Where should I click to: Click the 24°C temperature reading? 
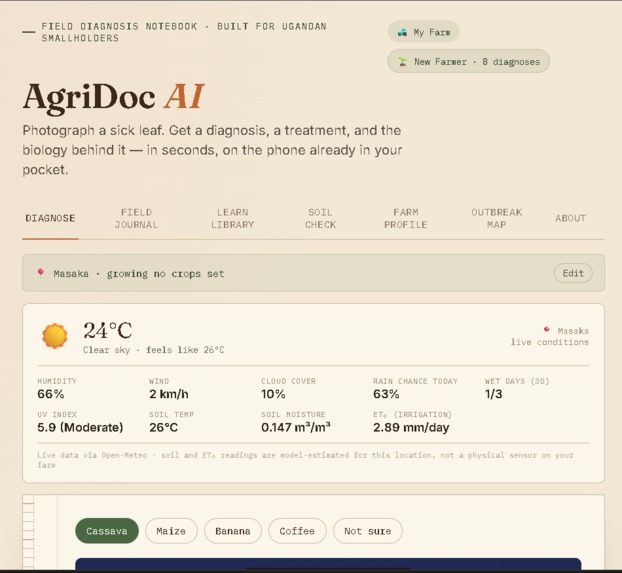[x=108, y=331]
